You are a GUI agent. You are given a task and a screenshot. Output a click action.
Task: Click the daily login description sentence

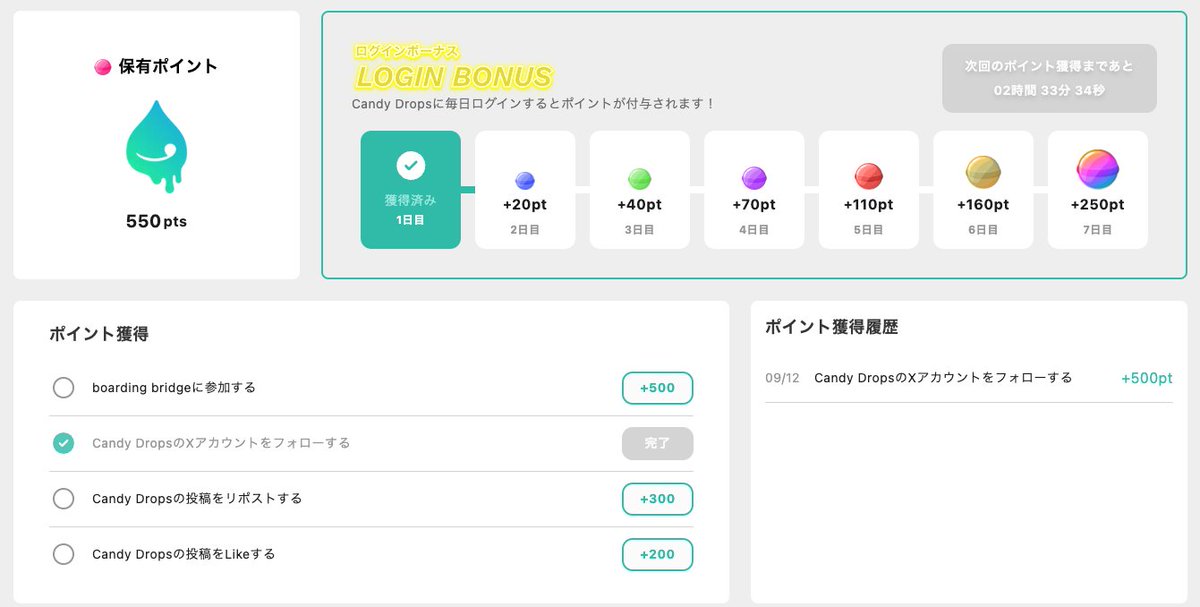pos(534,104)
